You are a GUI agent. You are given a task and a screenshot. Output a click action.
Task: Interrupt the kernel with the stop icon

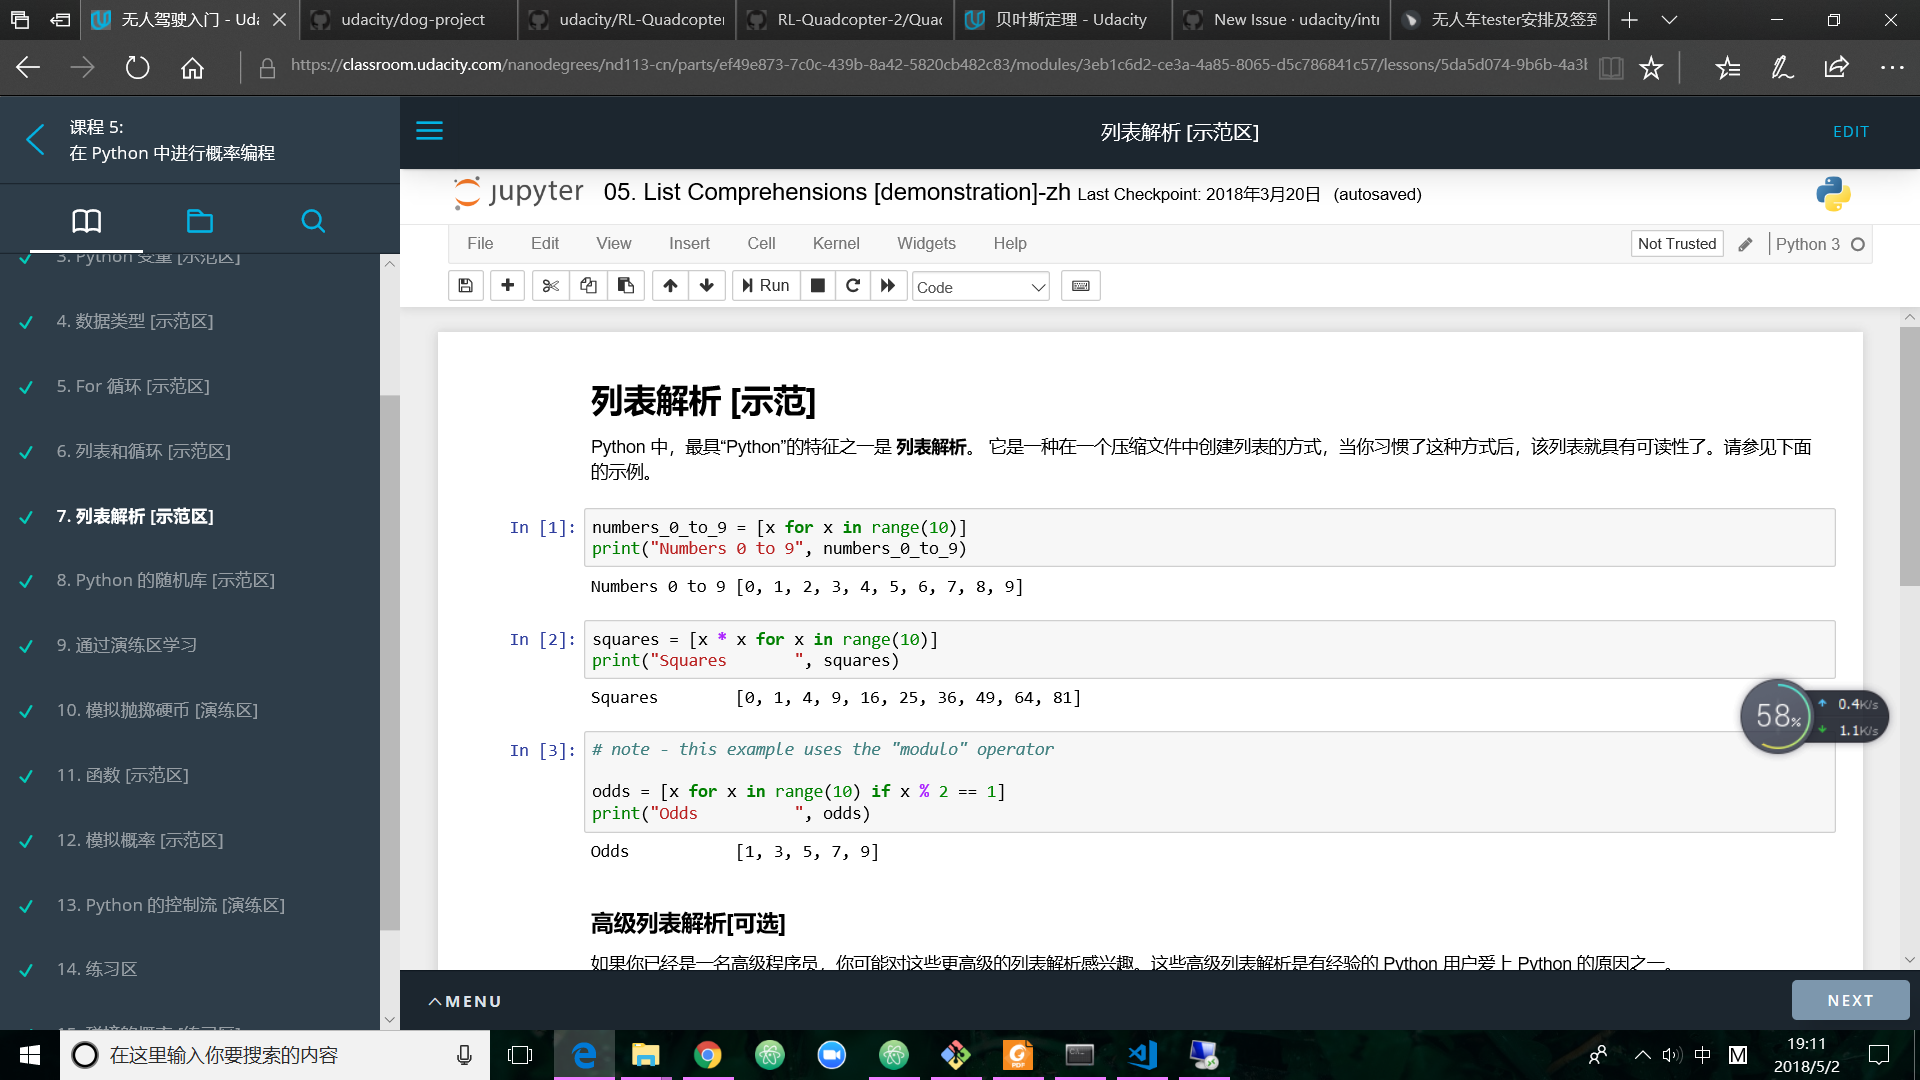click(x=817, y=286)
